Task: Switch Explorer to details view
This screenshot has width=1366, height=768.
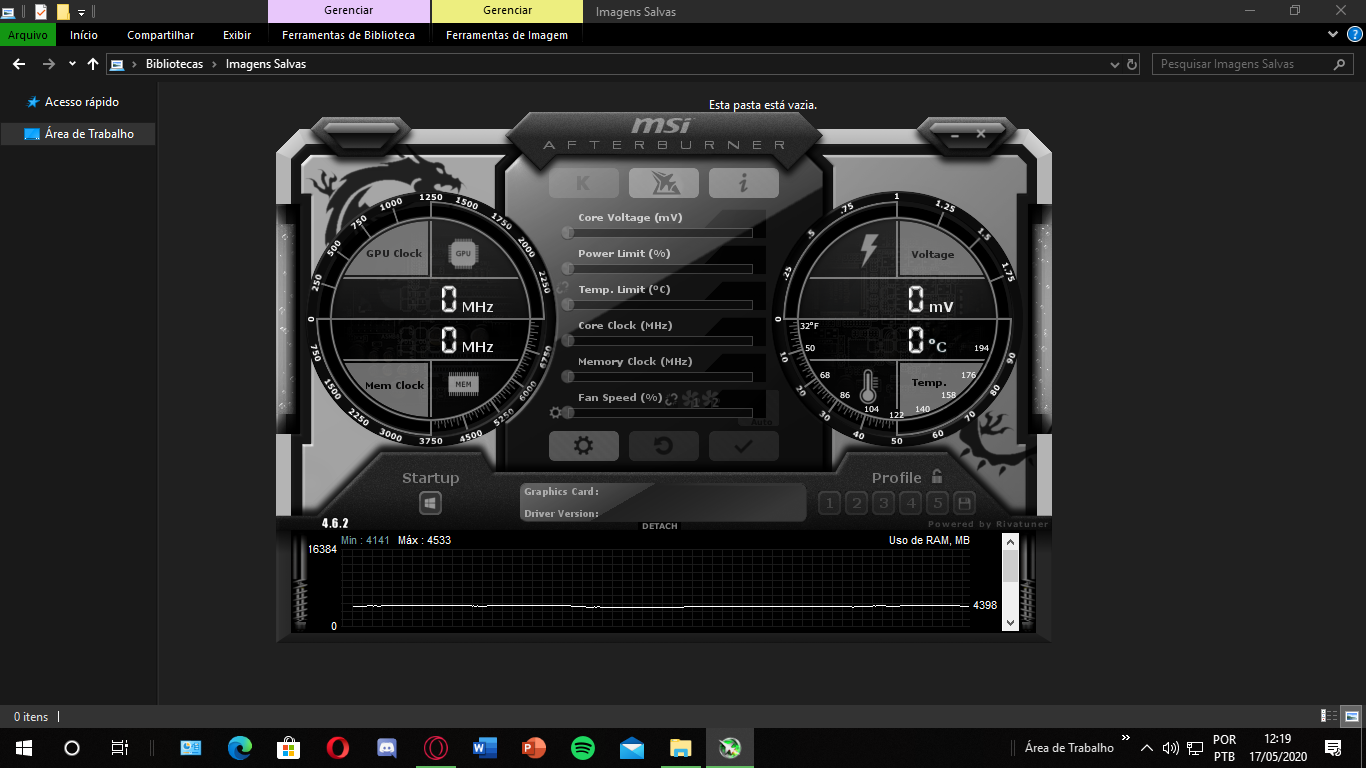Action: click(1329, 716)
